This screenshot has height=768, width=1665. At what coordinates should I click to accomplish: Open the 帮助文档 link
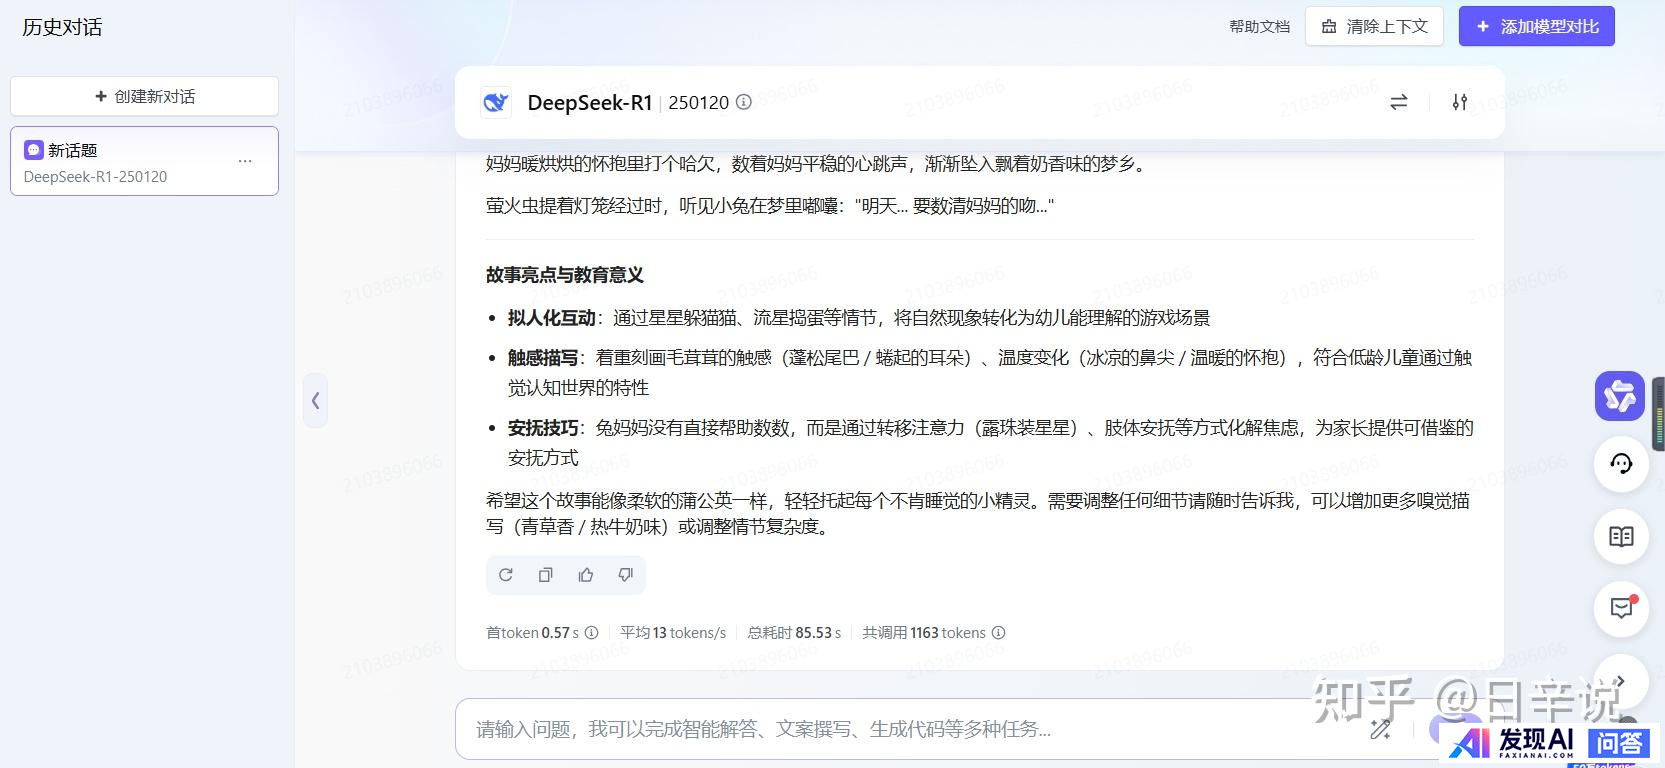[x=1259, y=27]
